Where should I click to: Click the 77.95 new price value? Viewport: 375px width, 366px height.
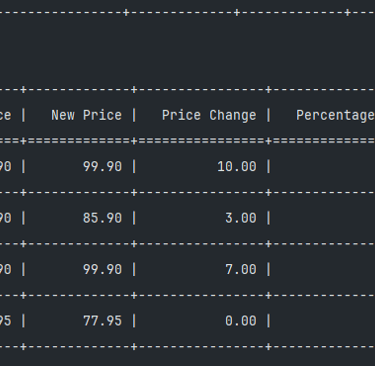pyautogui.click(x=102, y=321)
